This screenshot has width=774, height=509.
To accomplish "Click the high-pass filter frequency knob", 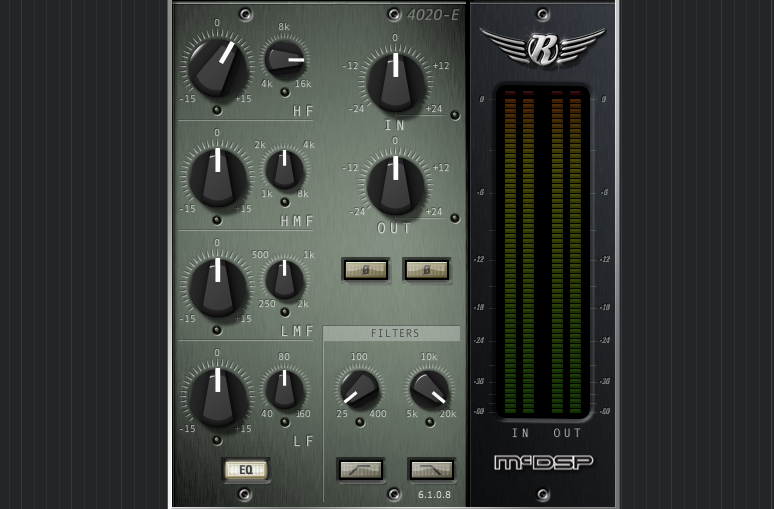I will (x=359, y=389).
